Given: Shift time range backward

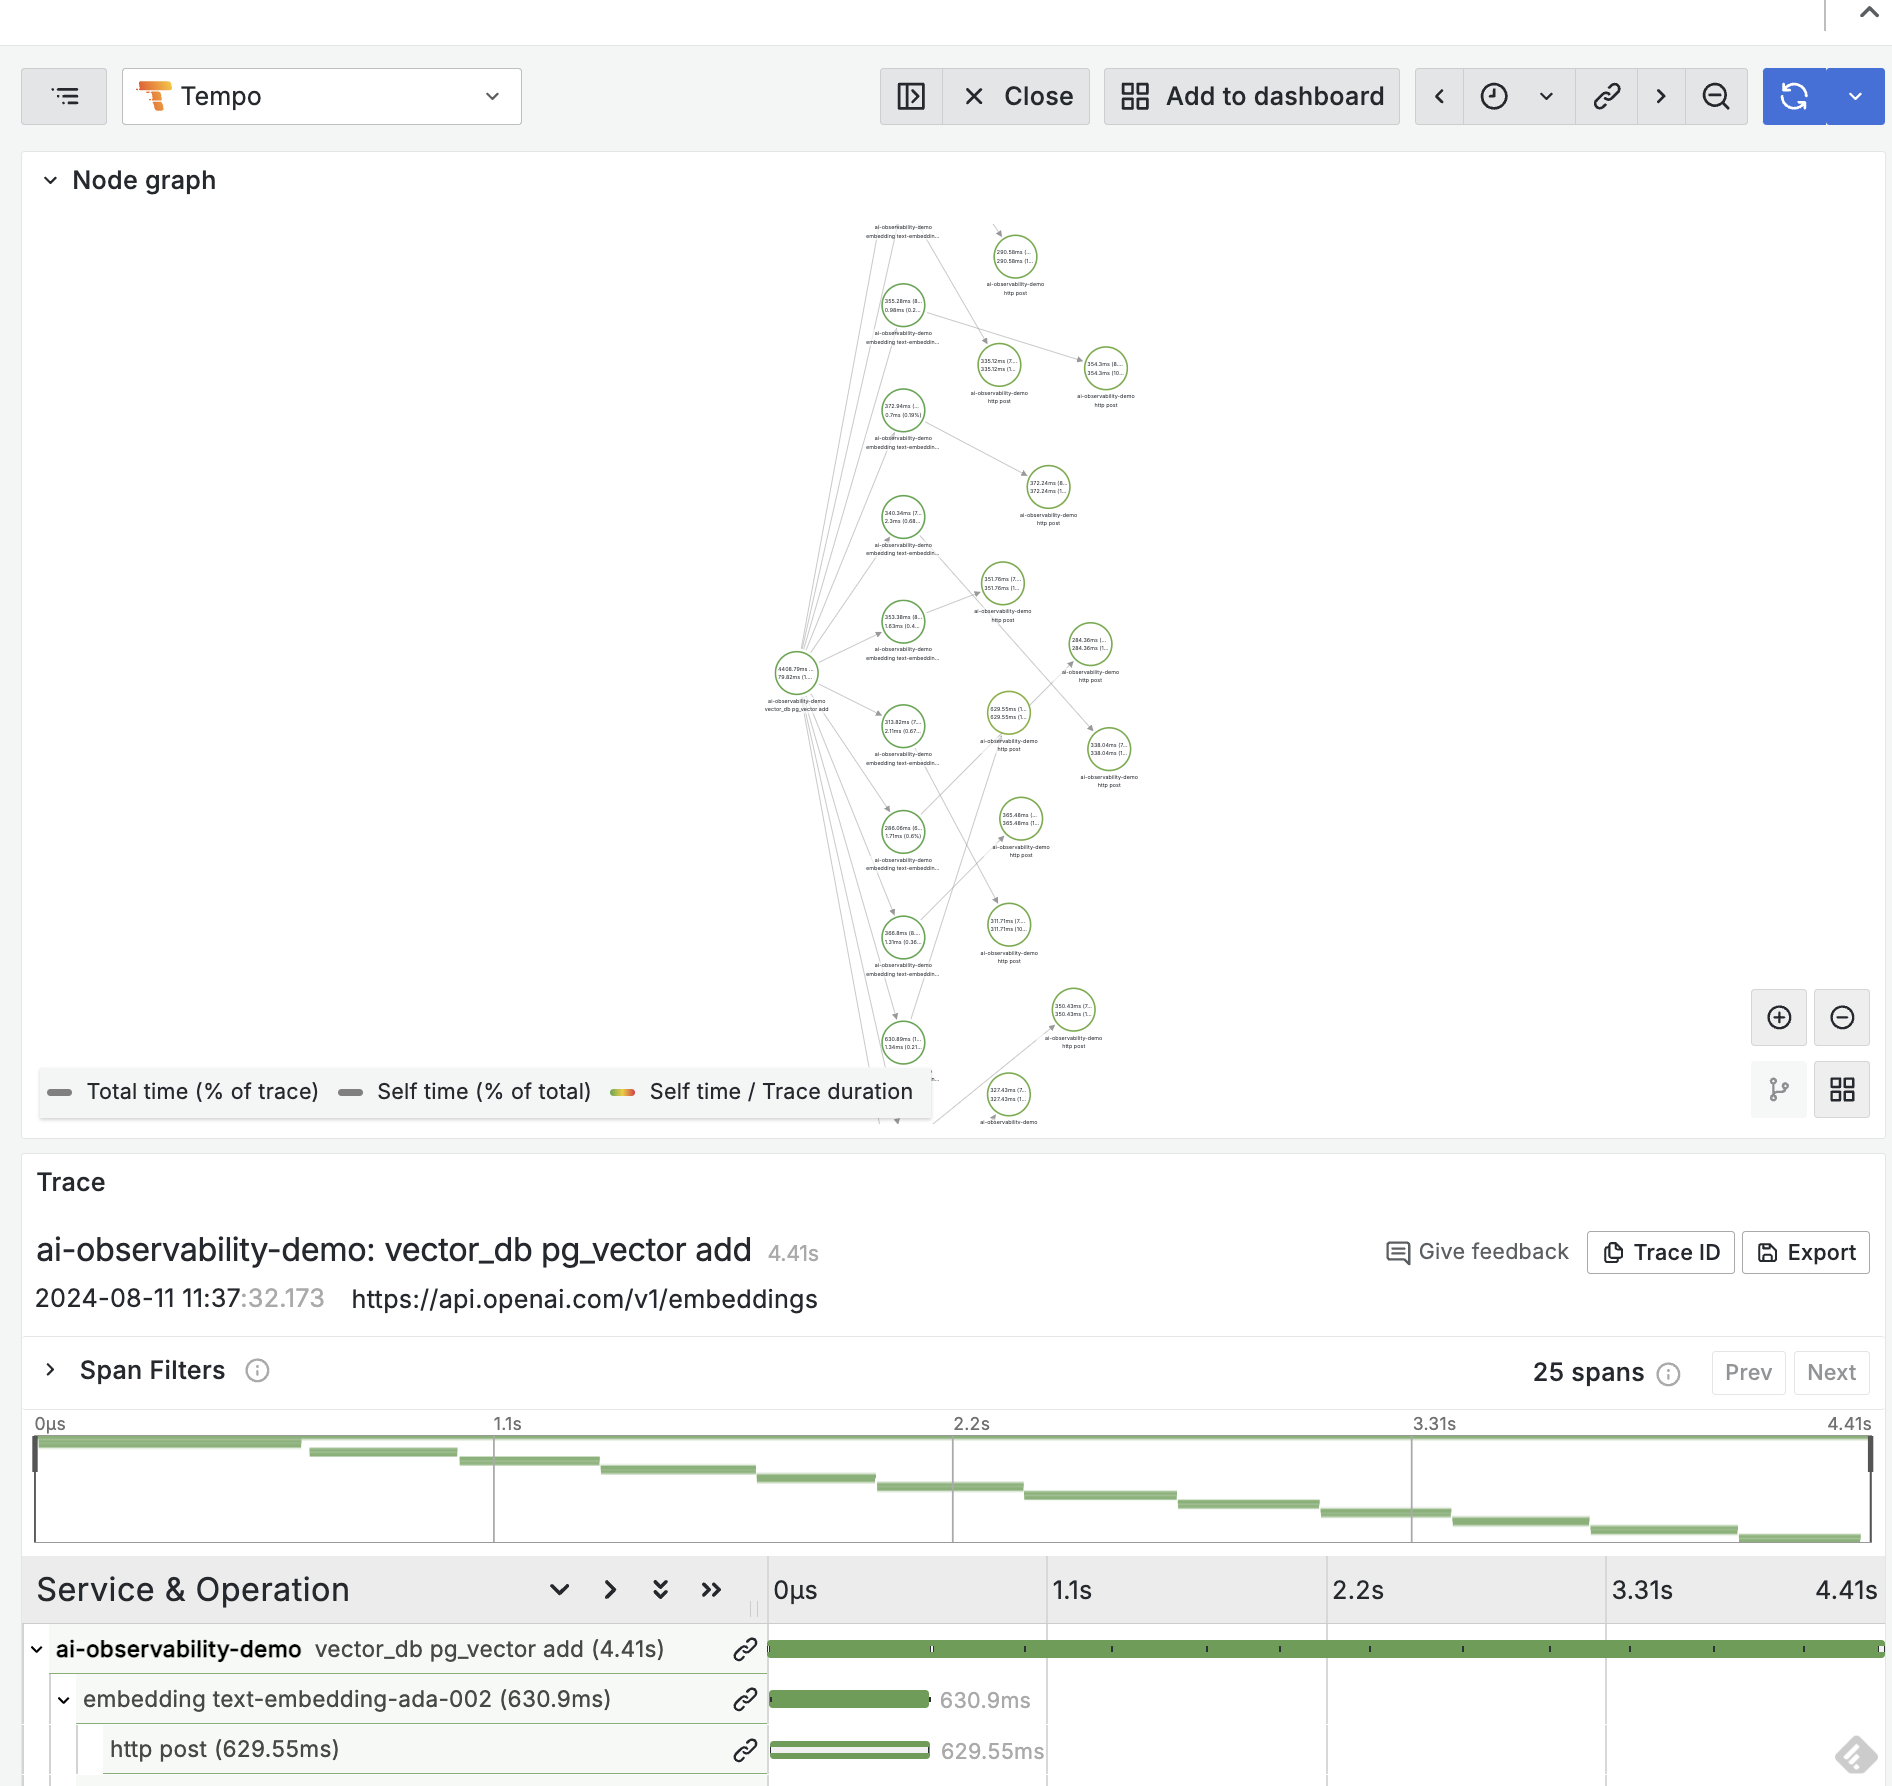Looking at the screenshot, I should [x=1440, y=96].
